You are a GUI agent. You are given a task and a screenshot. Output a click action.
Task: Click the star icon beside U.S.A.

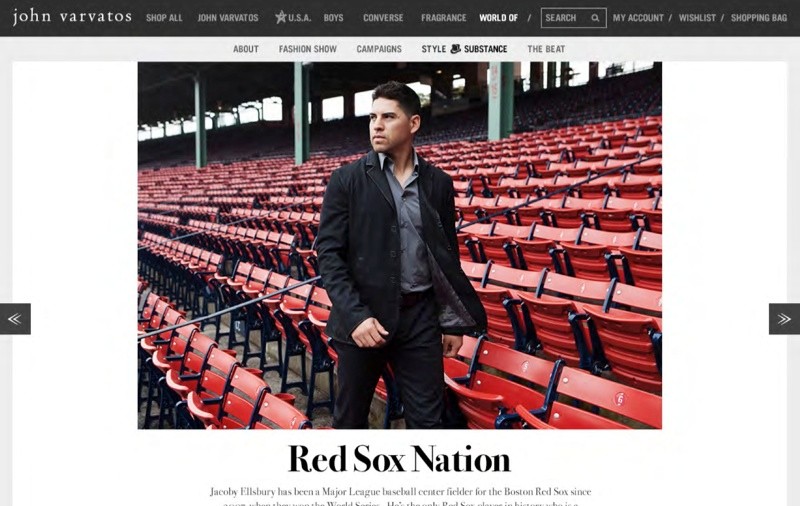pyautogui.click(x=281, y=17)
